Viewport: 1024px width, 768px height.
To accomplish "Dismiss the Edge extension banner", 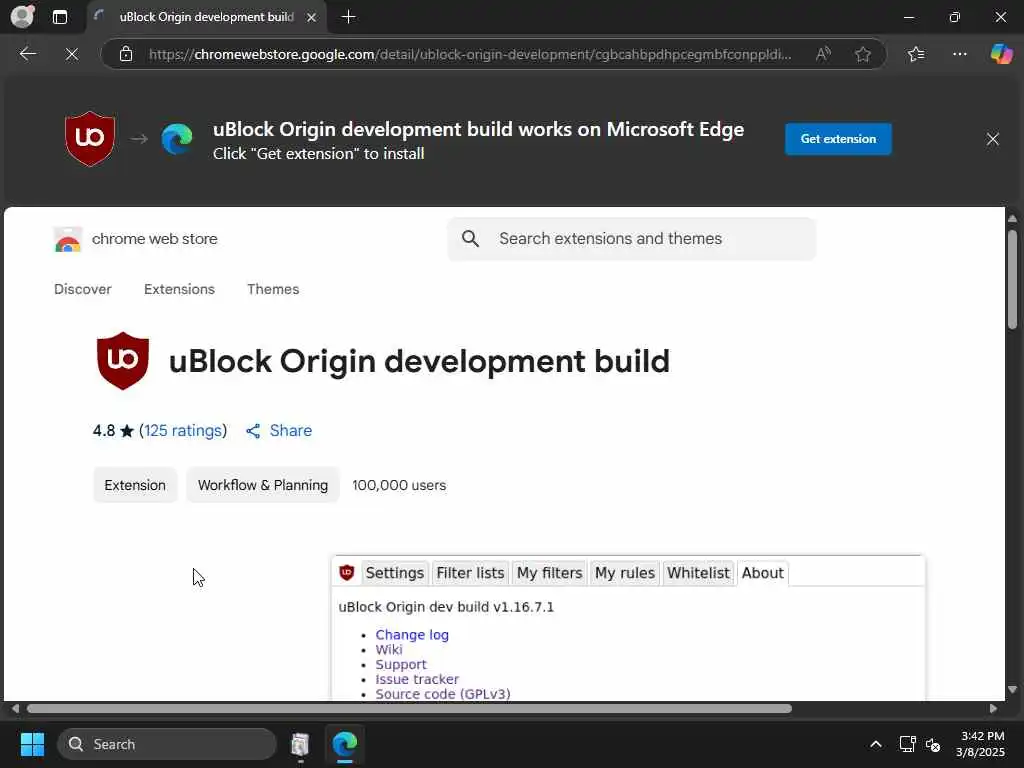I will click(x=993, y=138).
